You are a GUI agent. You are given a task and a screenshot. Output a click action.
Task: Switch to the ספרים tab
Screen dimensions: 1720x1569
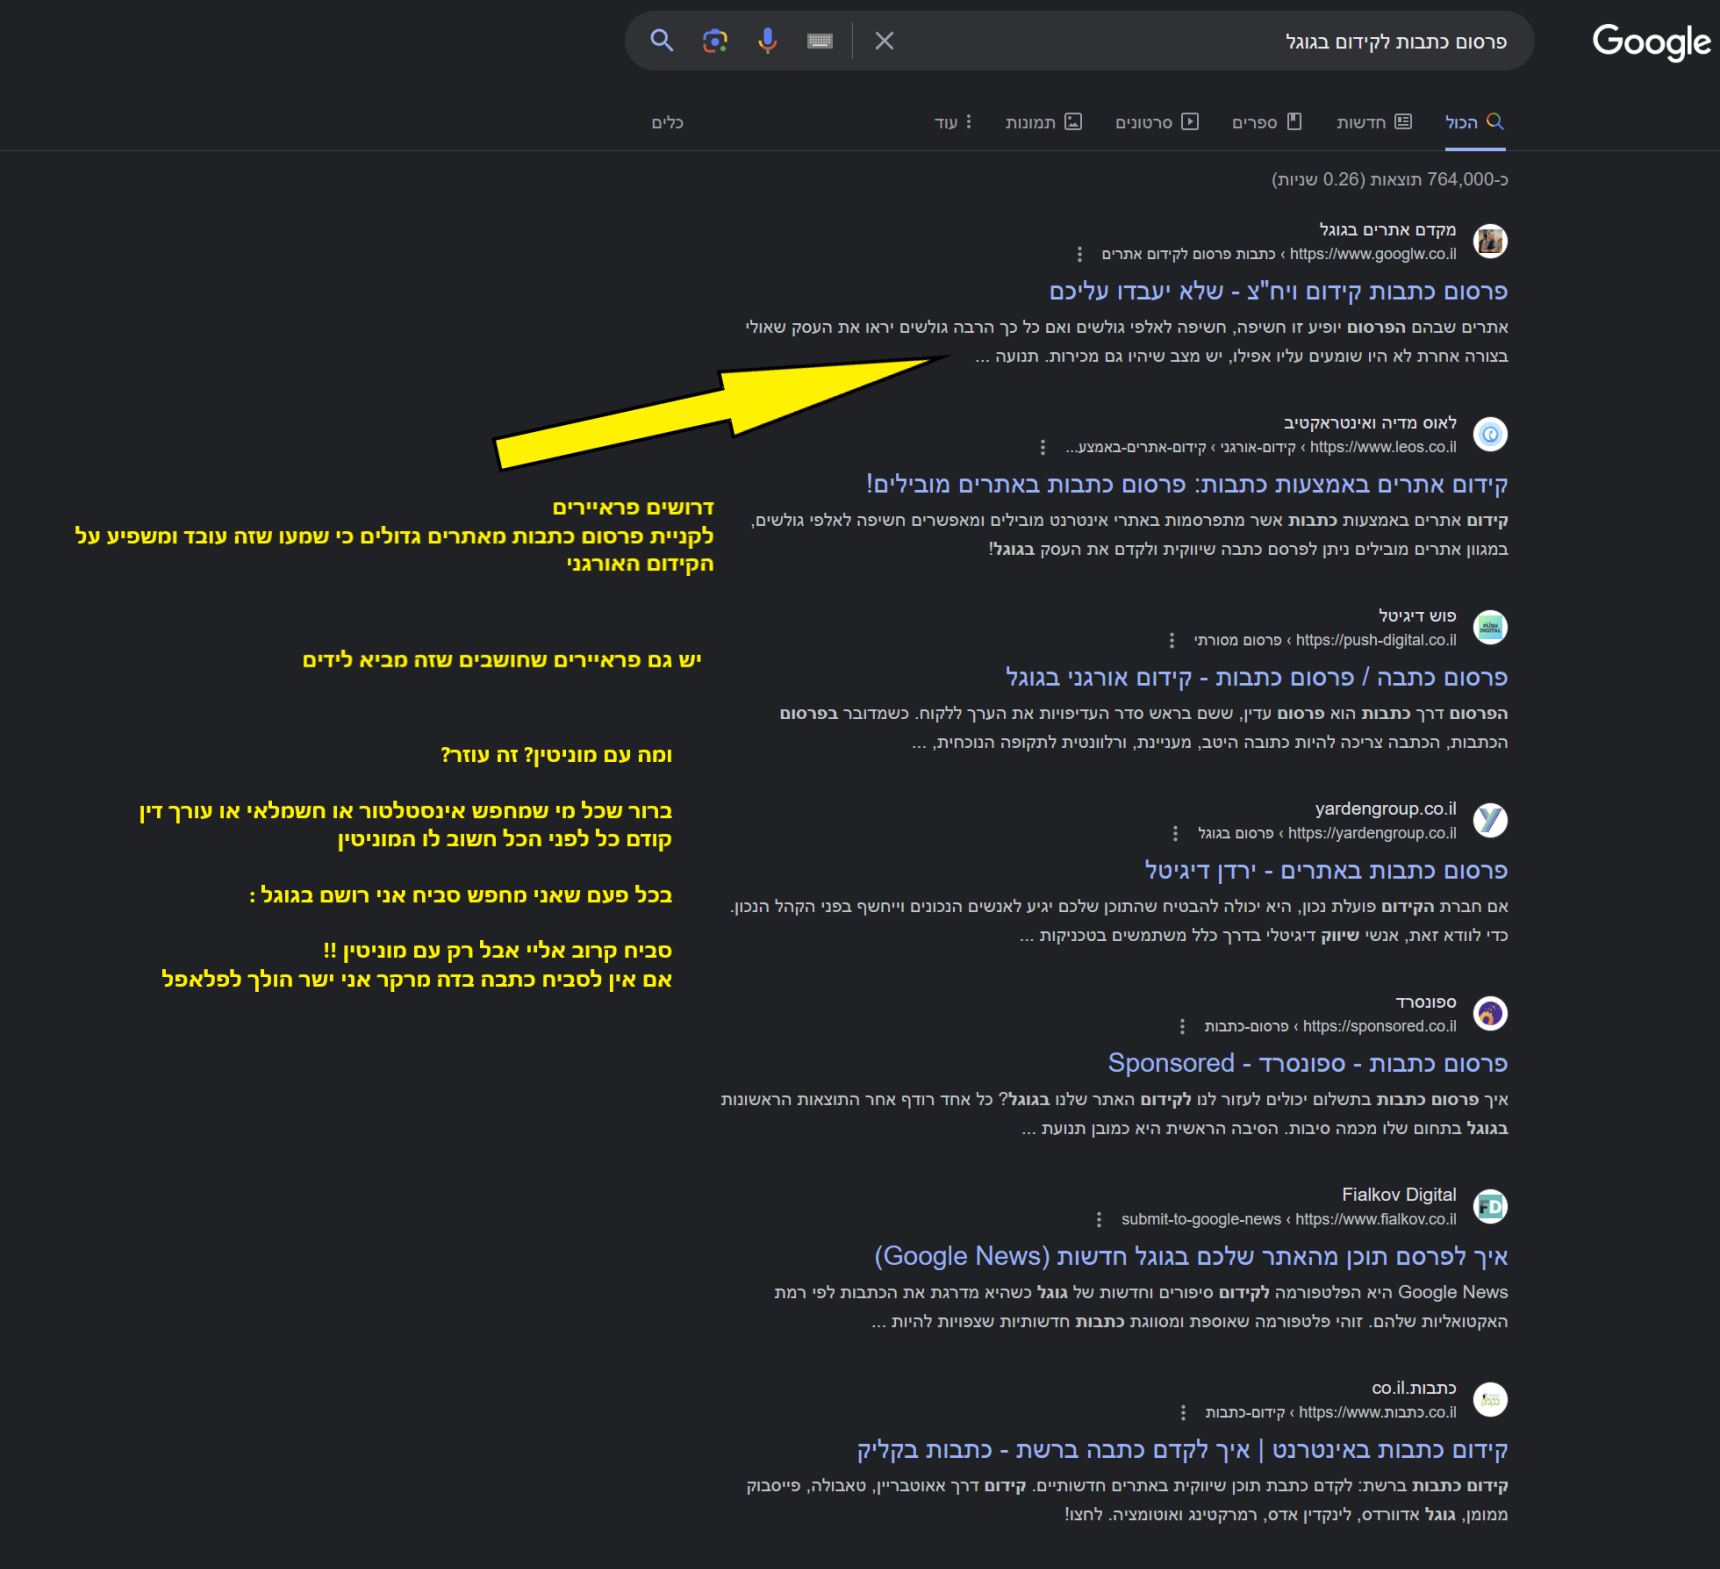point(1267,122)
